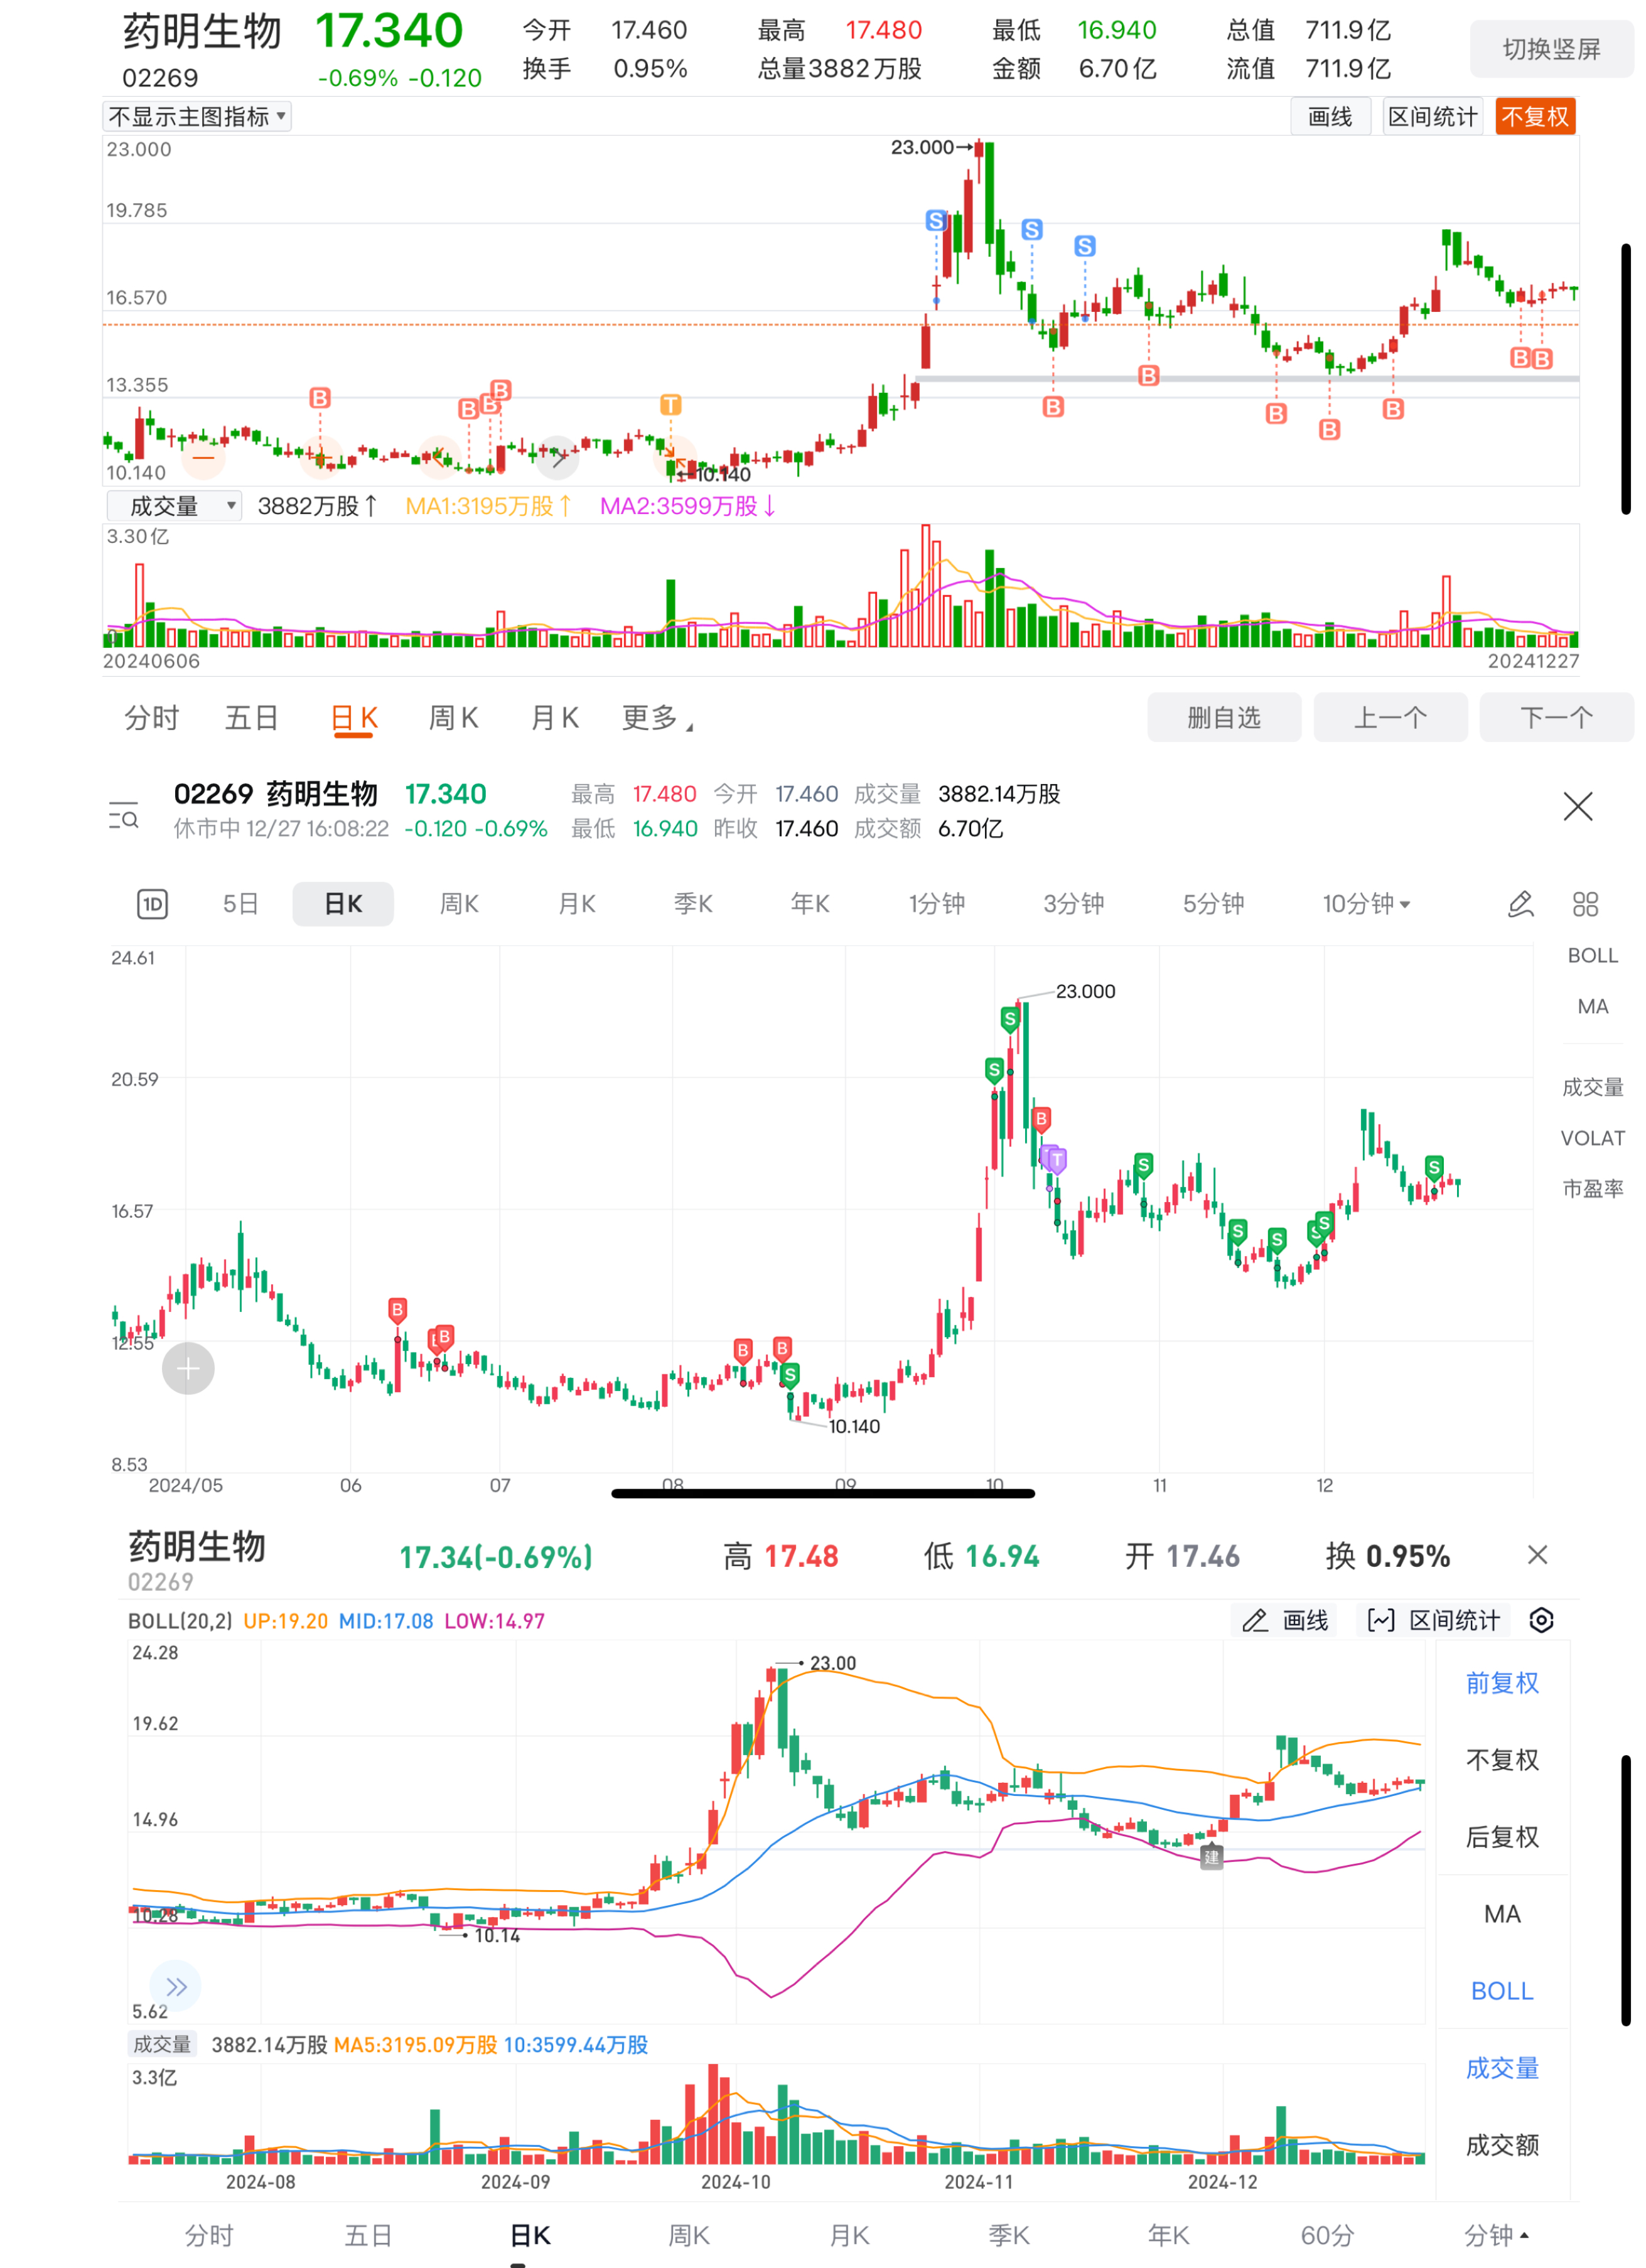Viewport: 1646px width, 2268px height.
Task: Tap the double-chevron expand arrow circle
Action: click(176, 1986)
